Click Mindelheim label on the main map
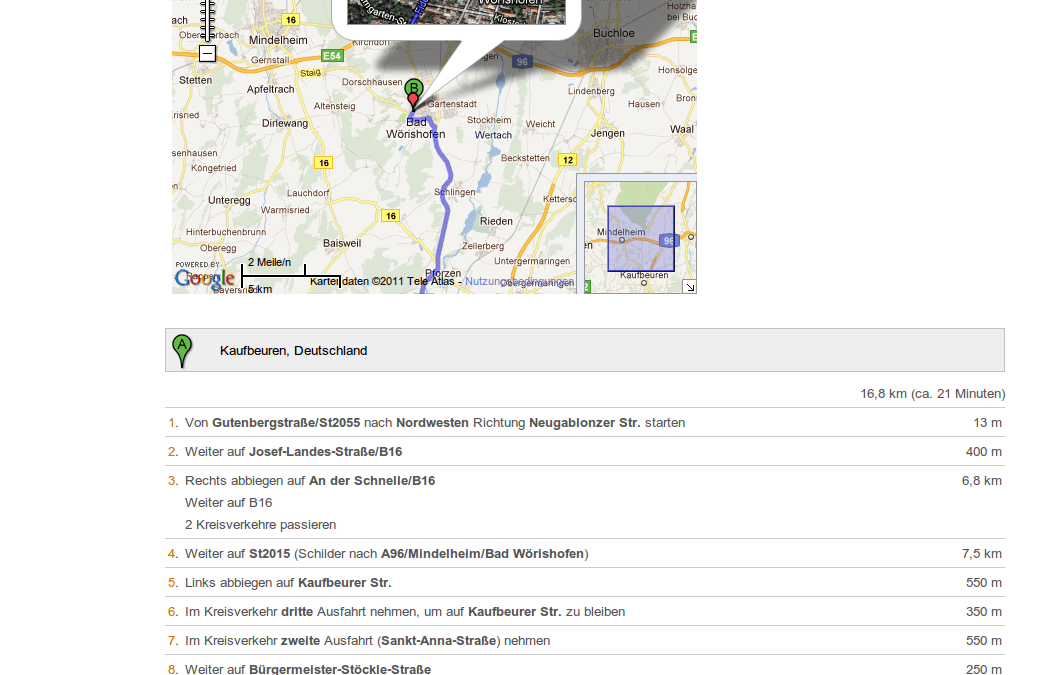The width and height of the screenshot is (1050, 675). pos(278,40)
